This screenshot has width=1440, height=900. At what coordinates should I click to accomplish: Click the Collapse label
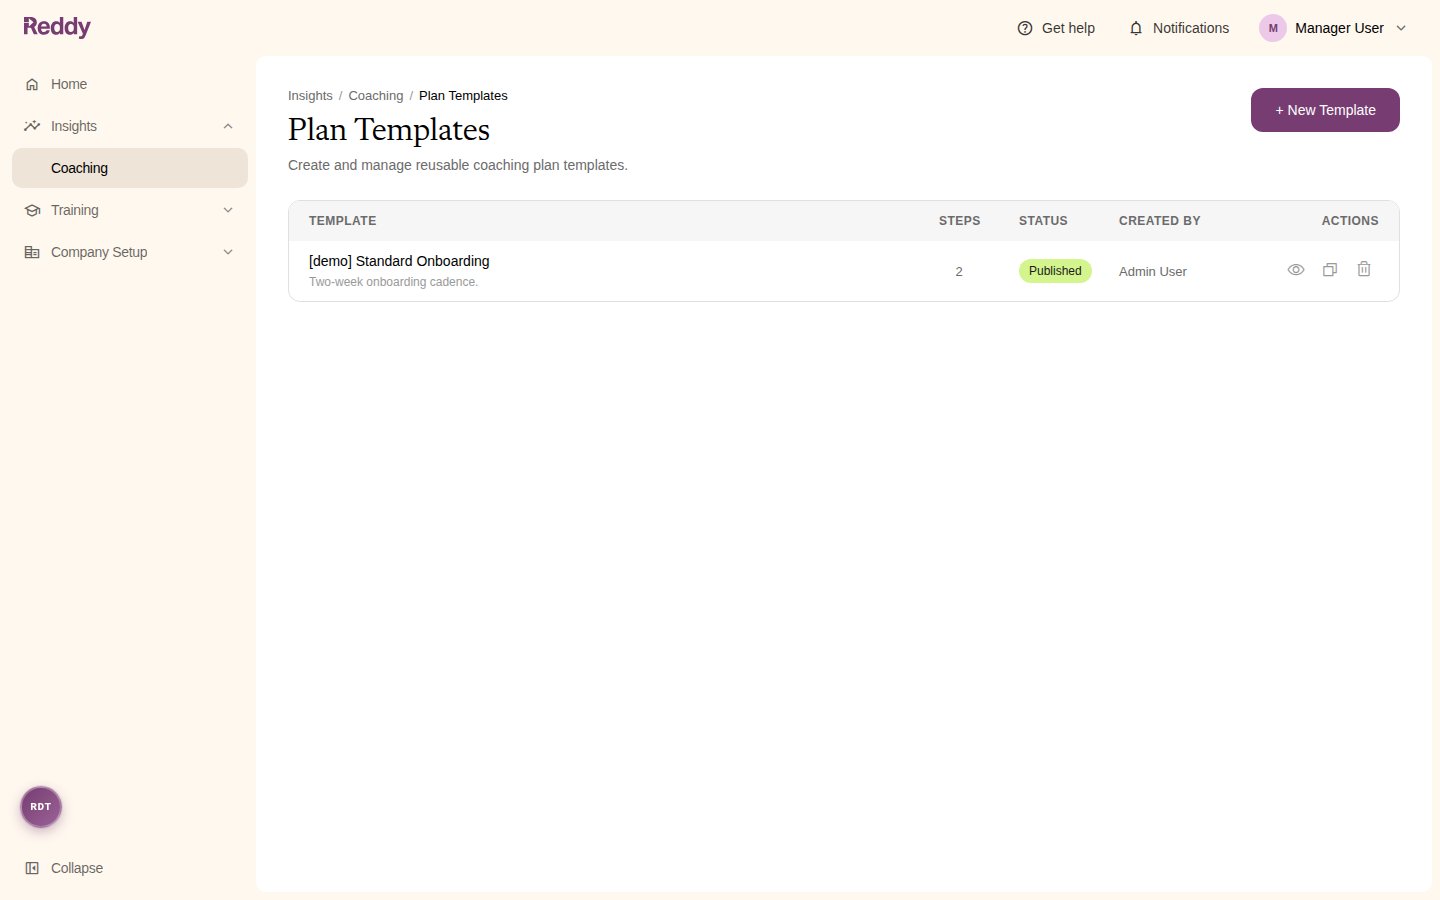point(77,868)
